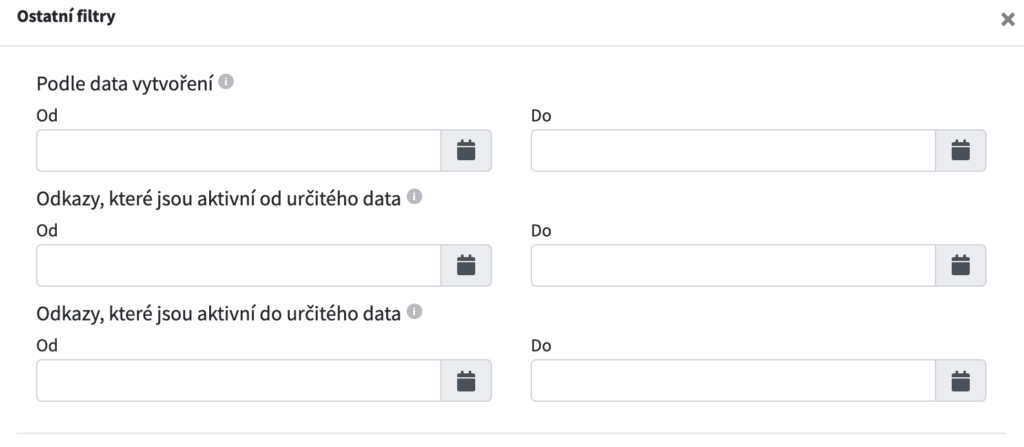
Task: Focus the Do input under Podle data vytvoření
Action: point(733,150)
